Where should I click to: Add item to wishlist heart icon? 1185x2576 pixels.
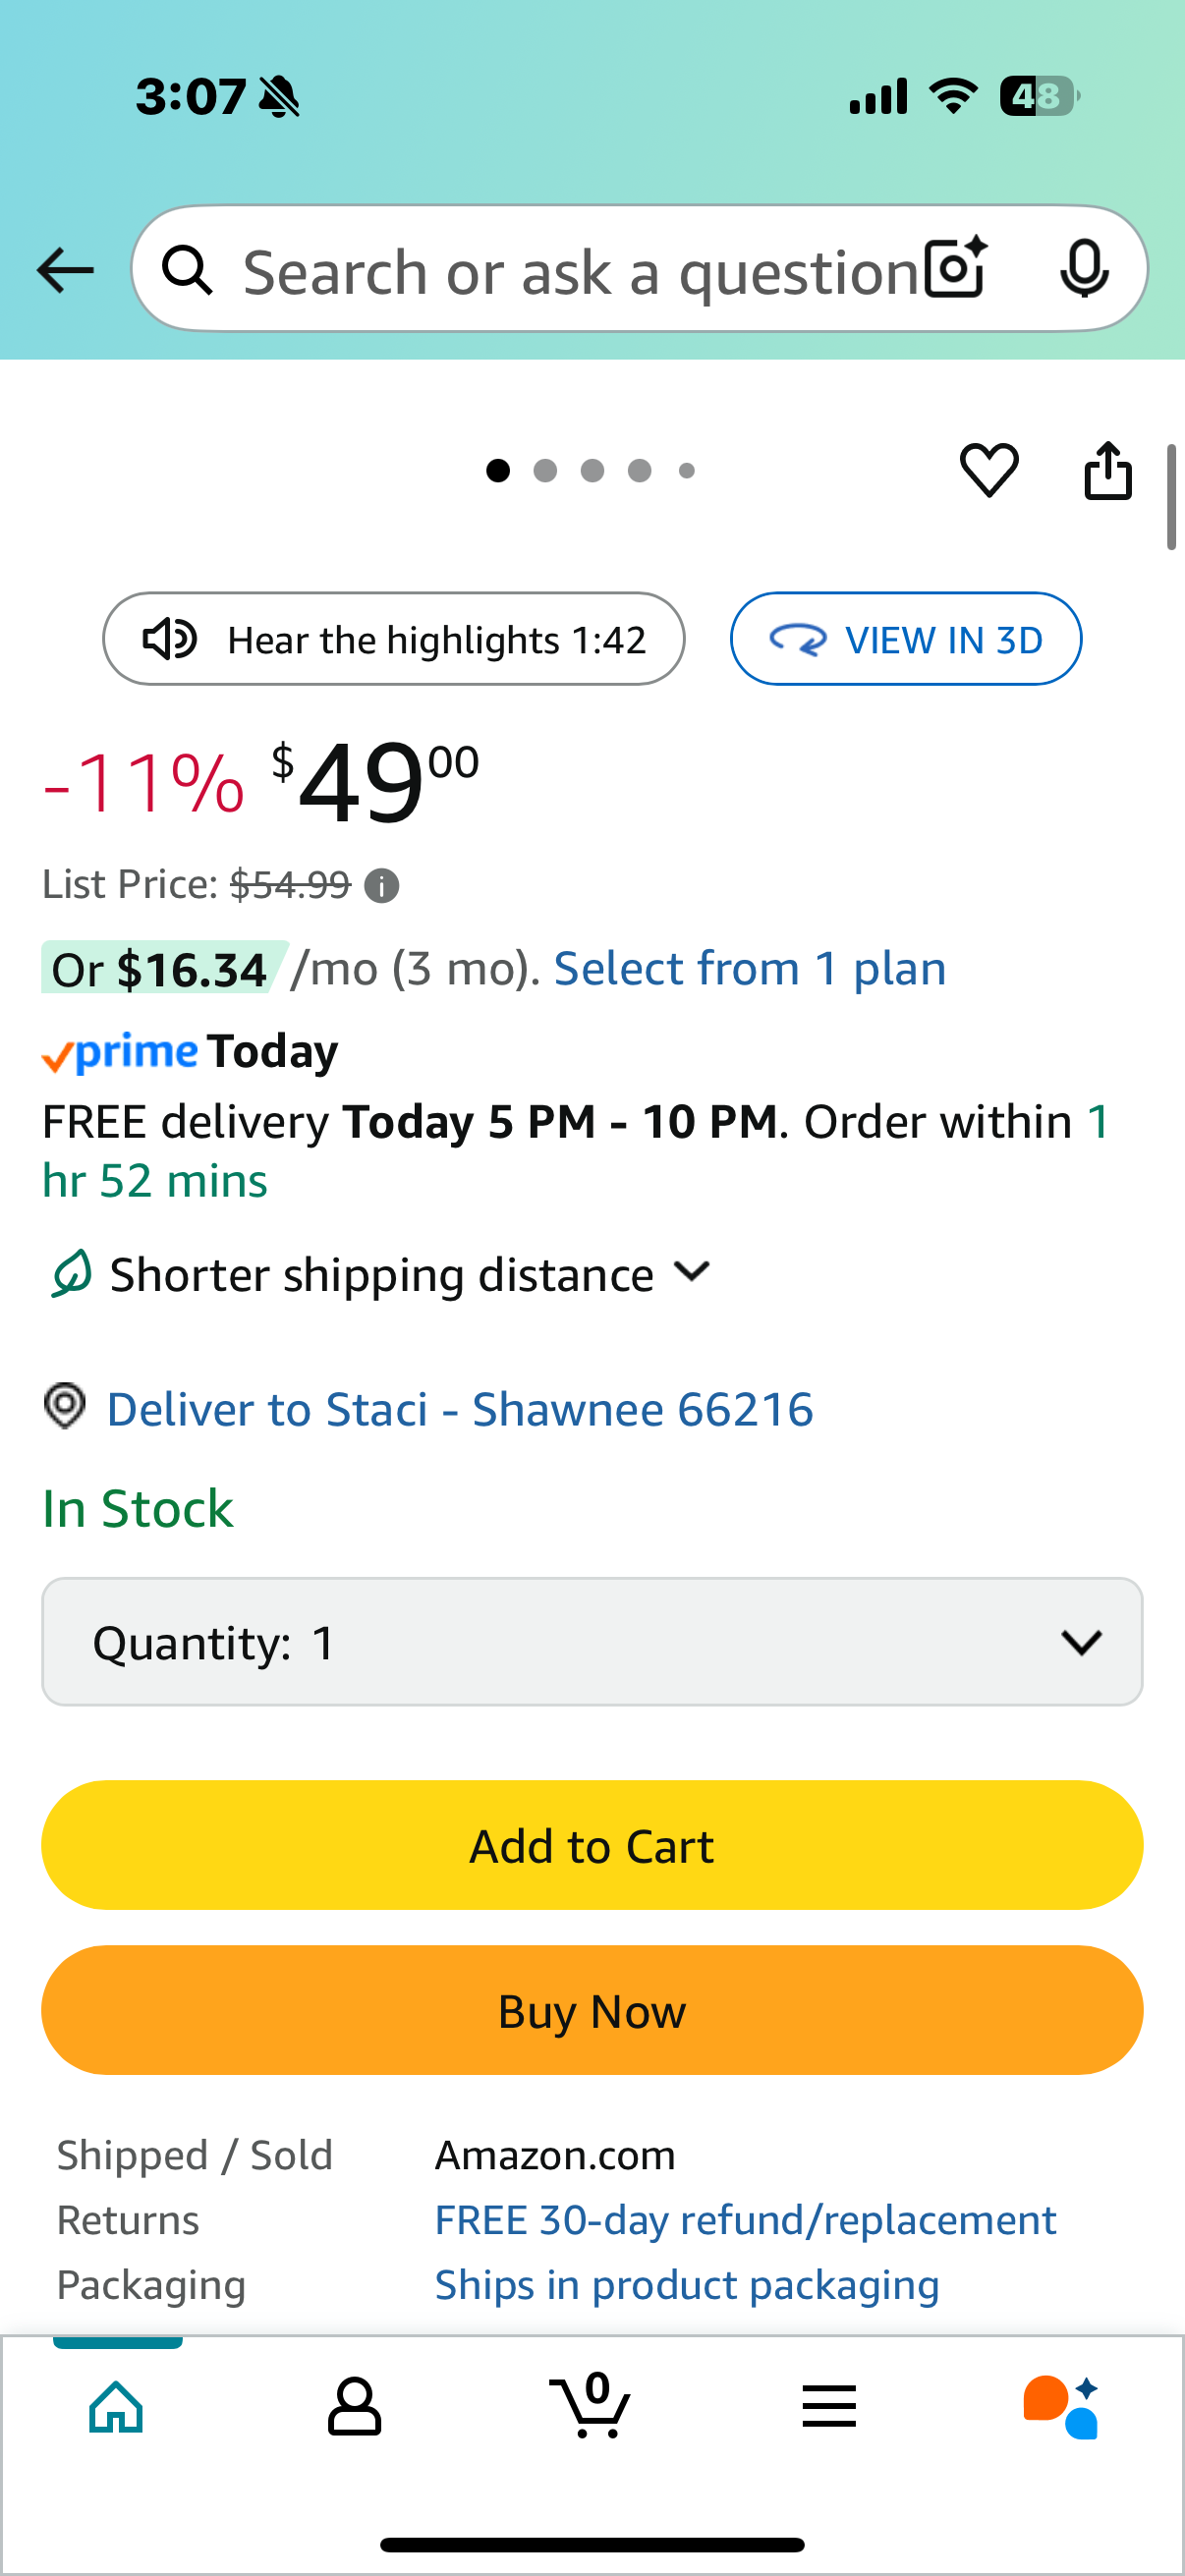989,470
